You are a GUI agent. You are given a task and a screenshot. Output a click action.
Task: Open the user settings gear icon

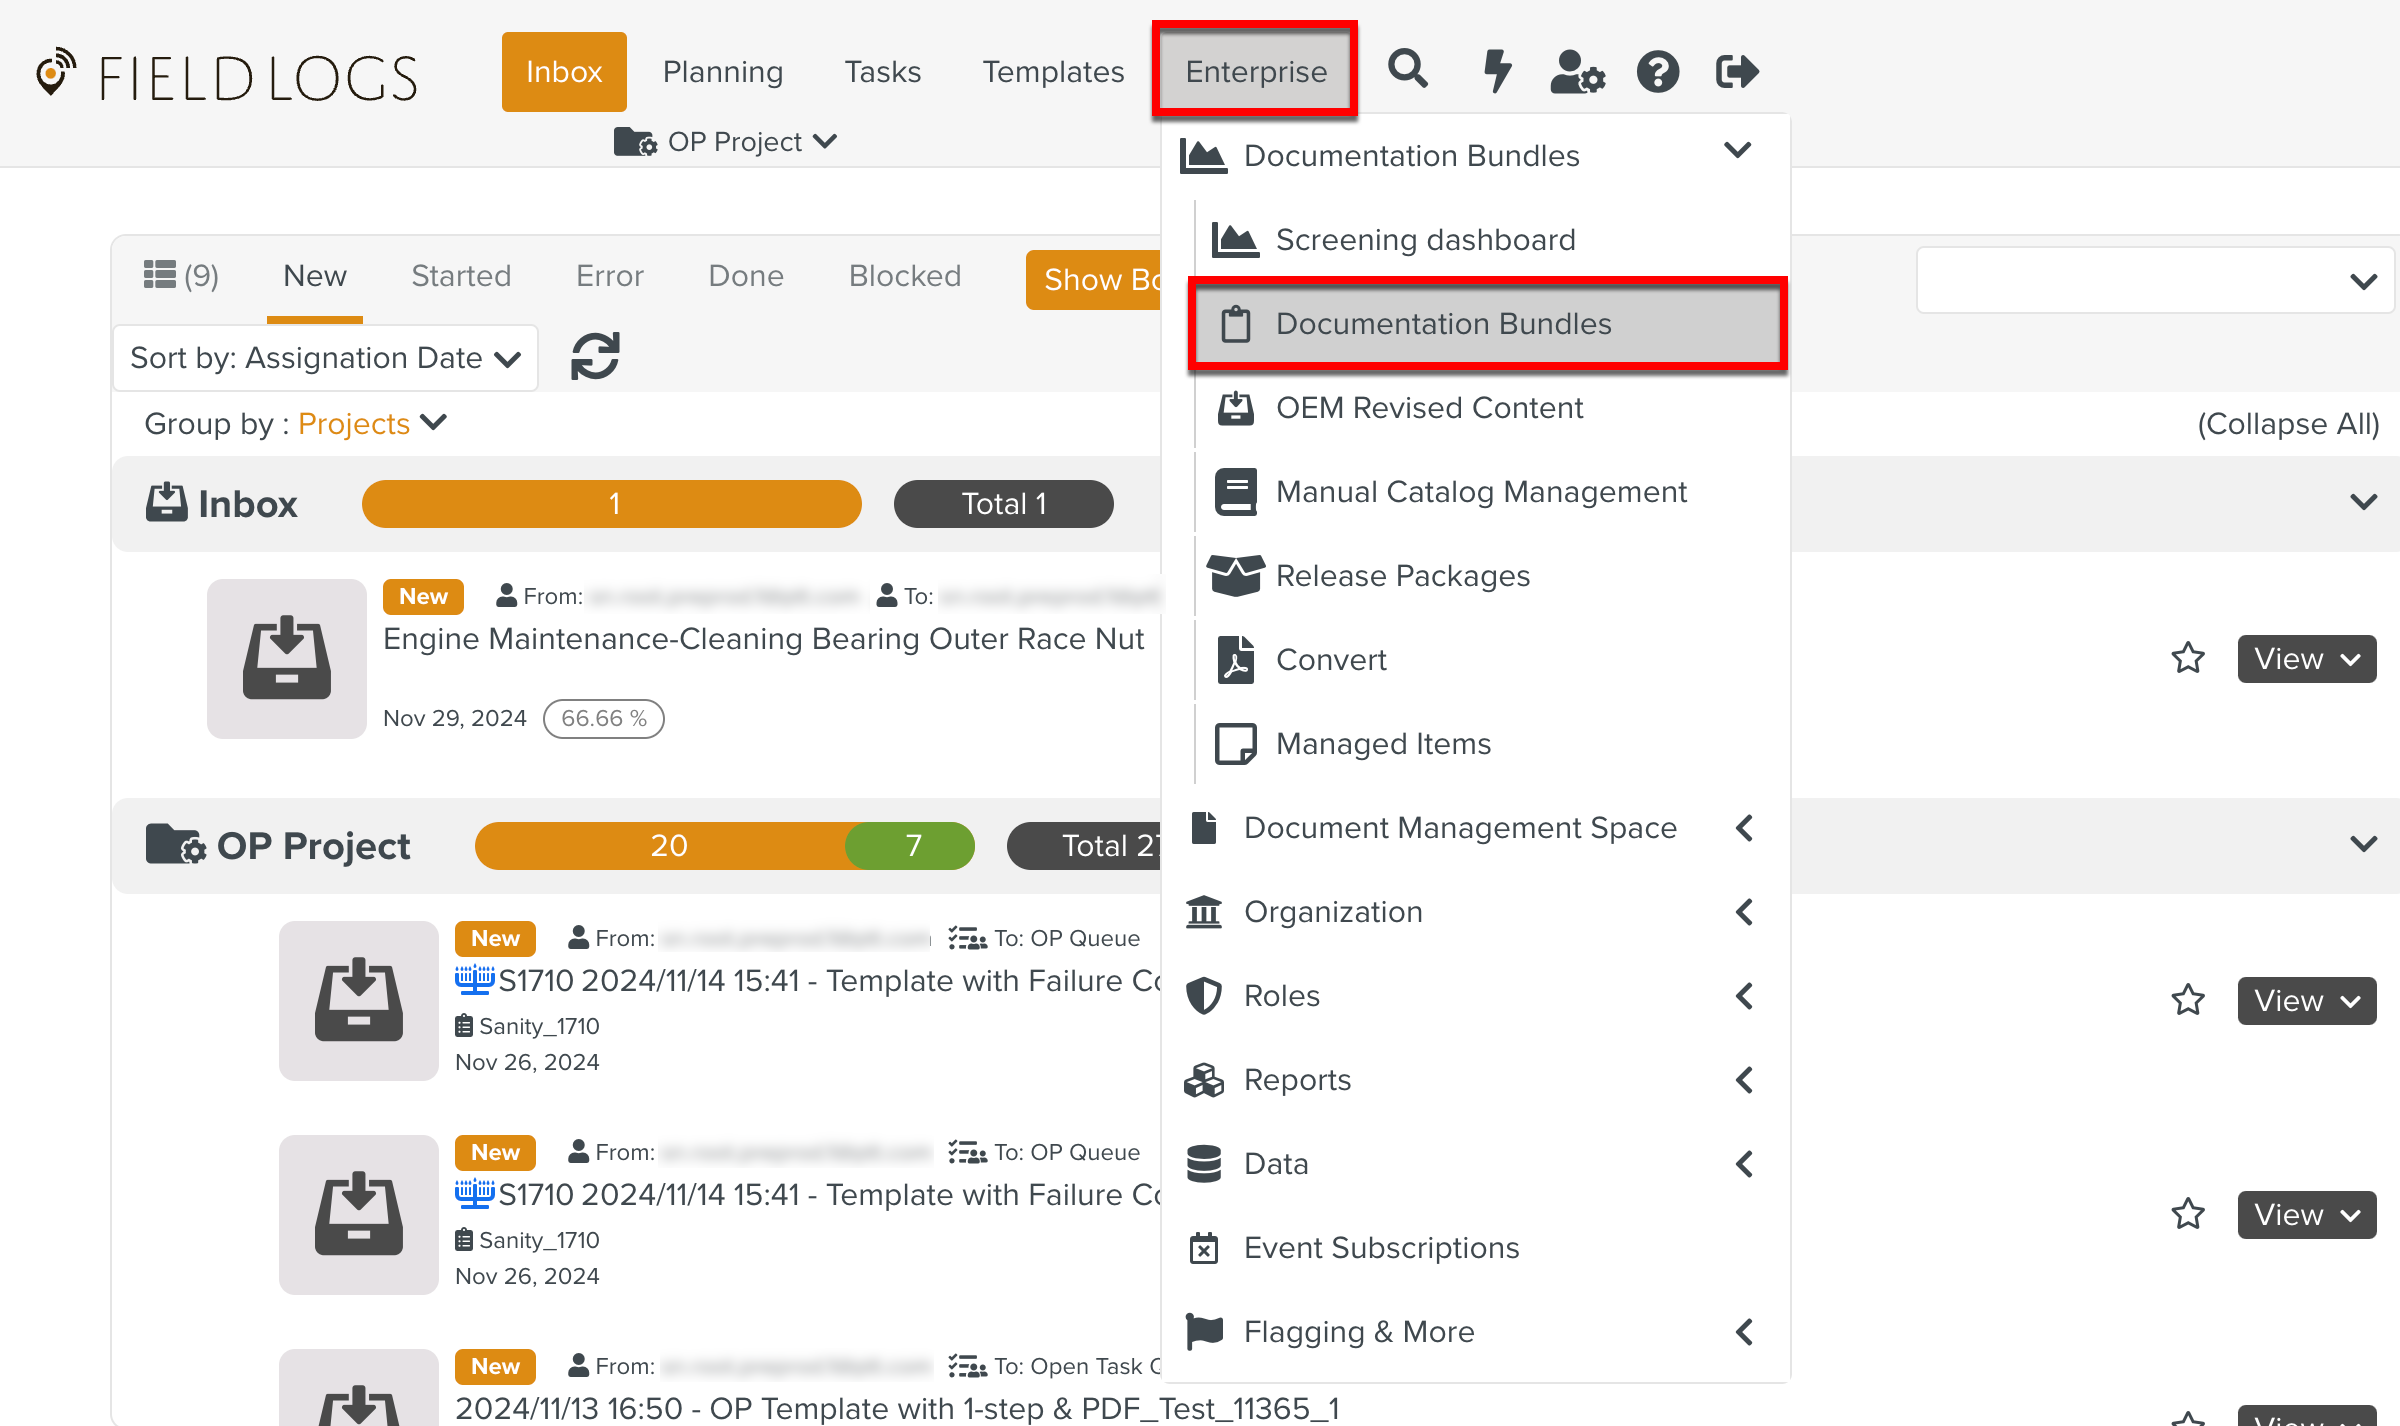1577,71
